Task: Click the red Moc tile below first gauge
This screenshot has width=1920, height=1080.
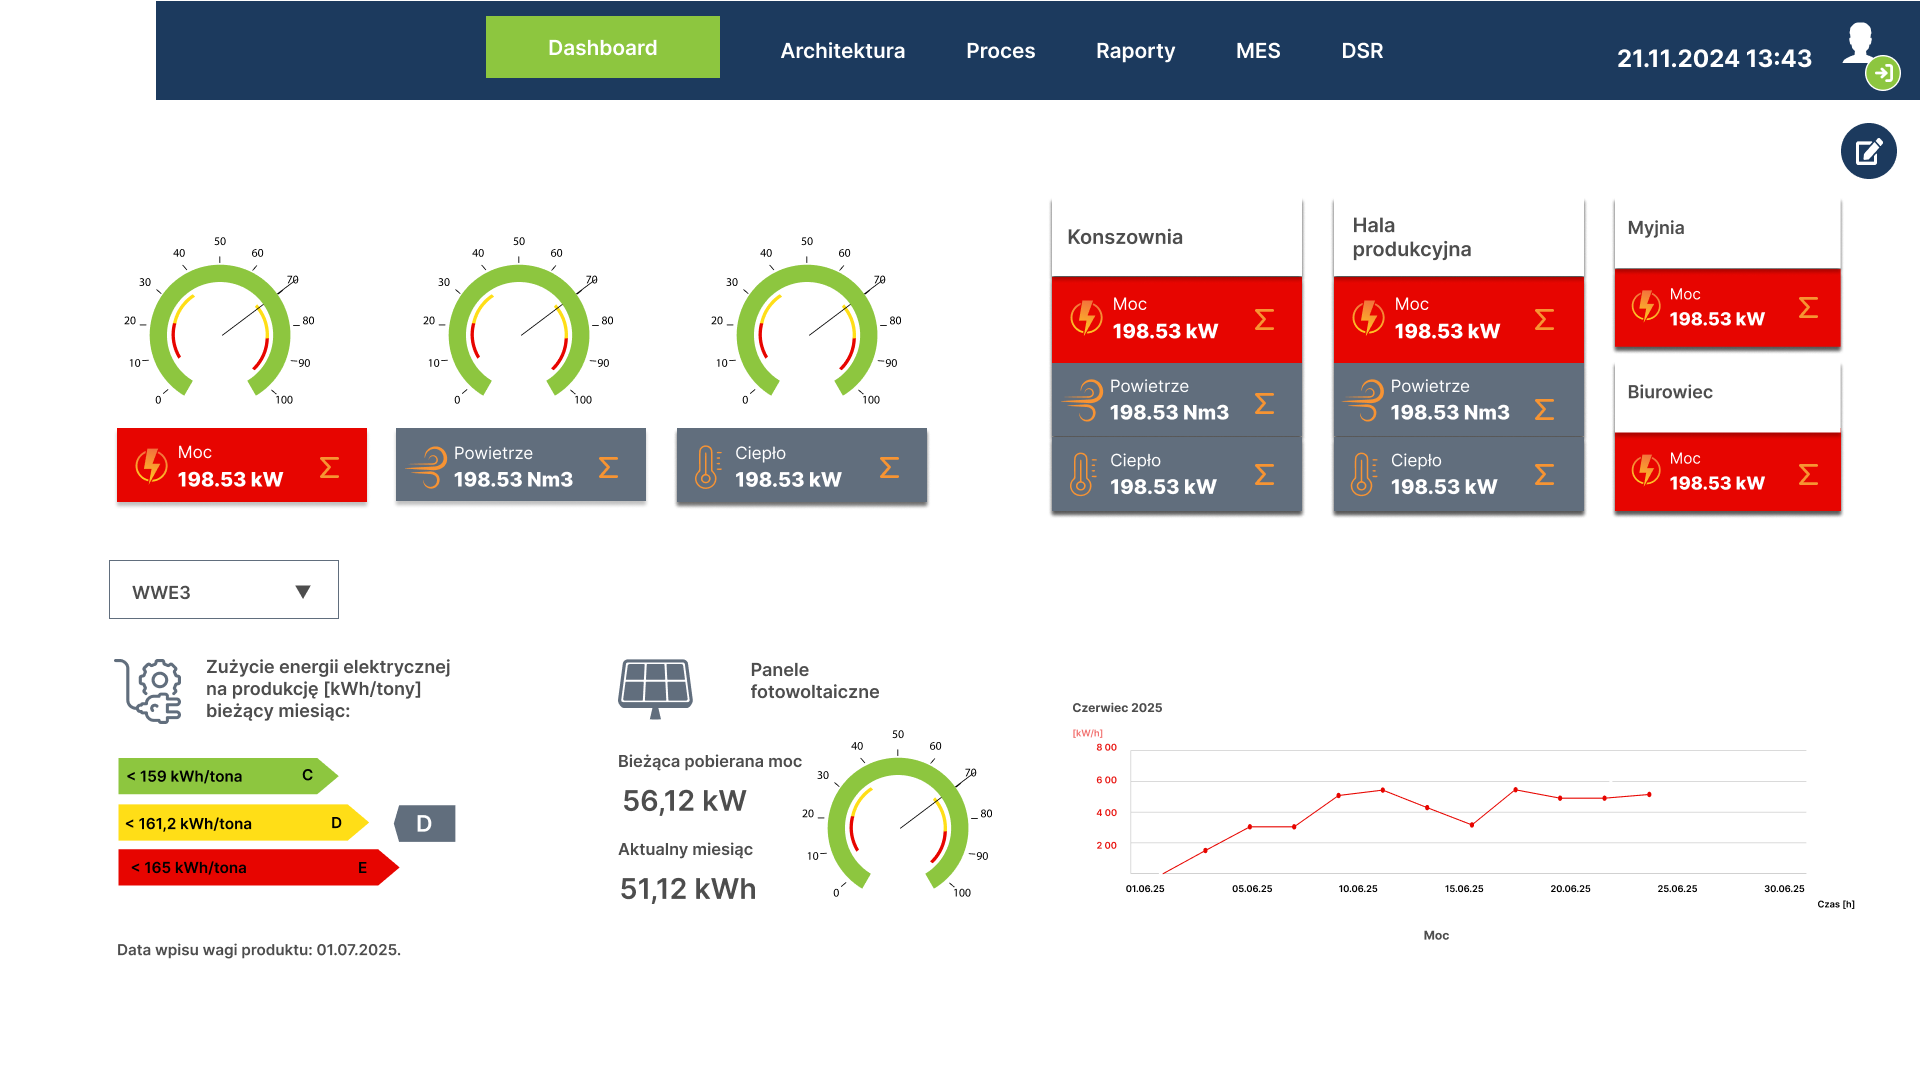Action: pos(241,466)
